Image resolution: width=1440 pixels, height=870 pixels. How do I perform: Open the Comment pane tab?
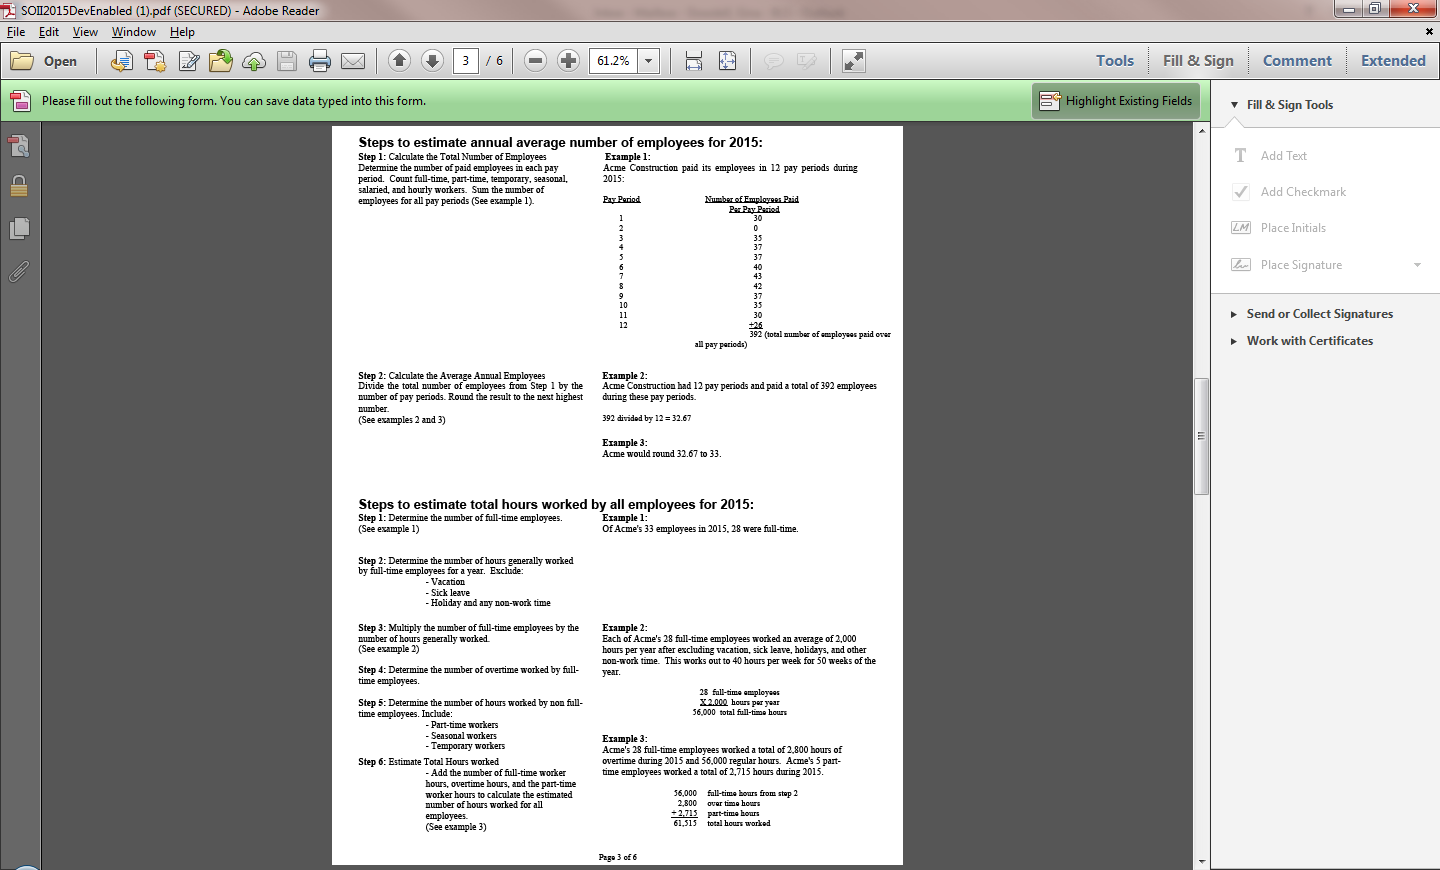click(1297, 61)
